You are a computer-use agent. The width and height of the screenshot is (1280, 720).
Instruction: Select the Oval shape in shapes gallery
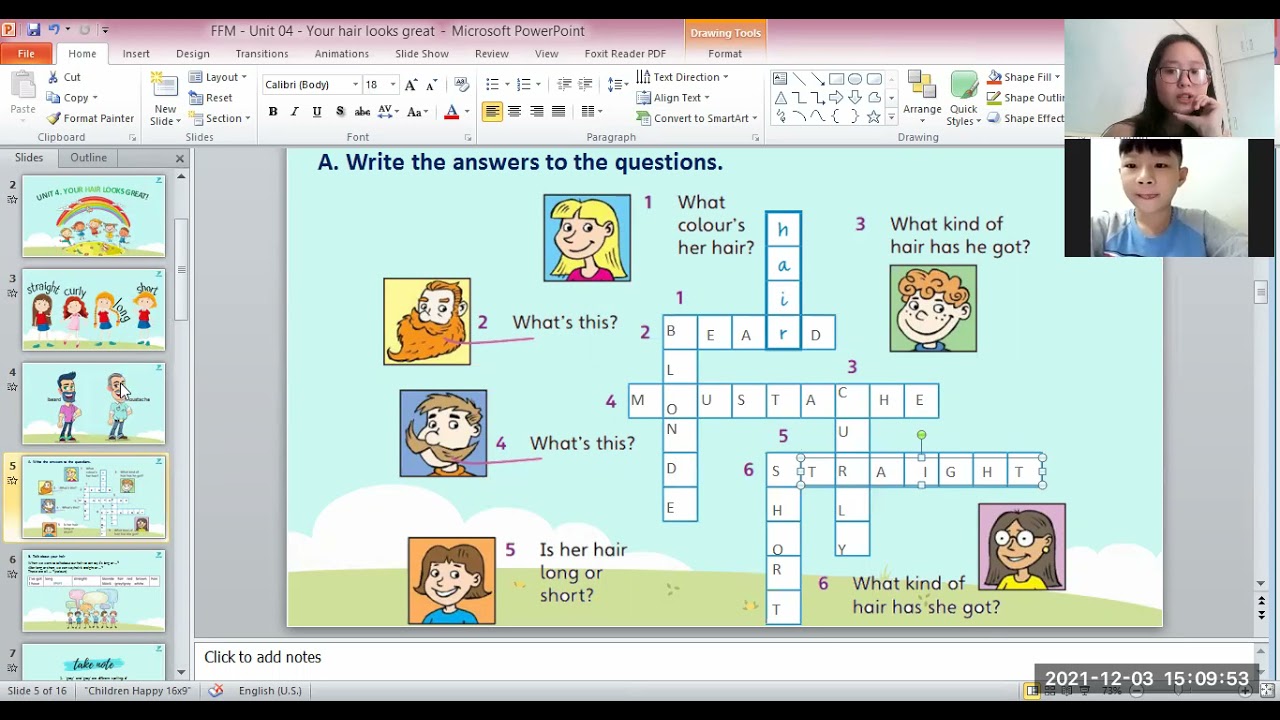tap(855, 79)
